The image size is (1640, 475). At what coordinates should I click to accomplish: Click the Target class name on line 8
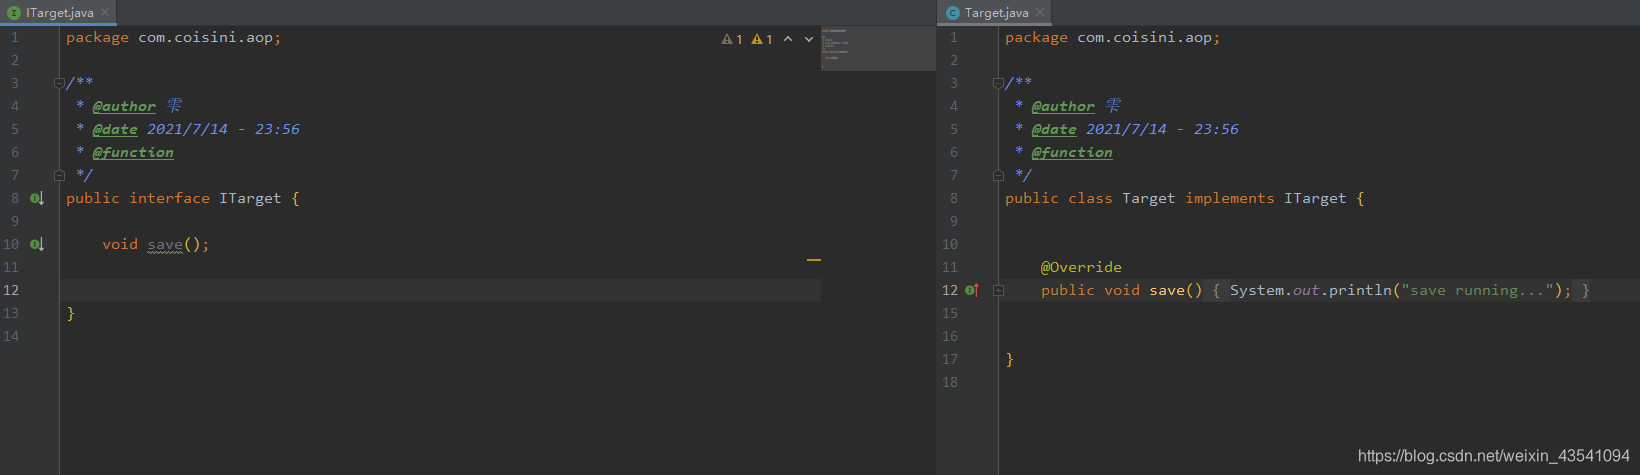point(1148,199)
